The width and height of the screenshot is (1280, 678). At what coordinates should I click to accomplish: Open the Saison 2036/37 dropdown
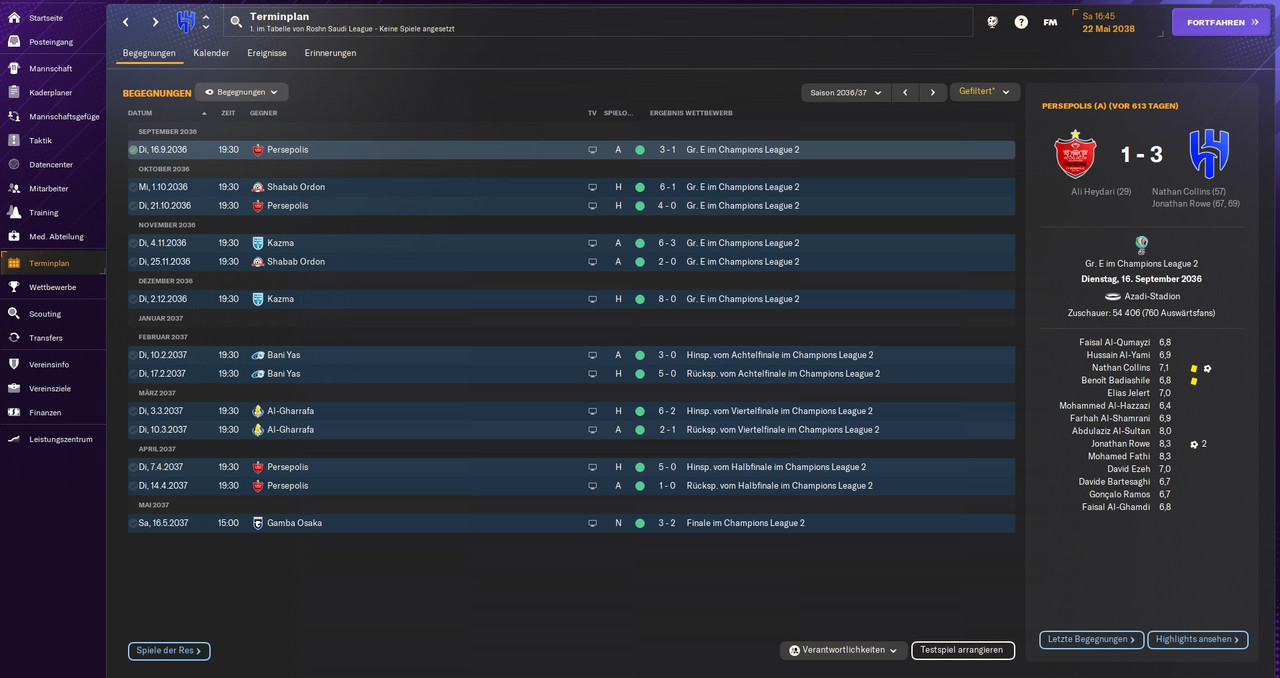(845, 92)
